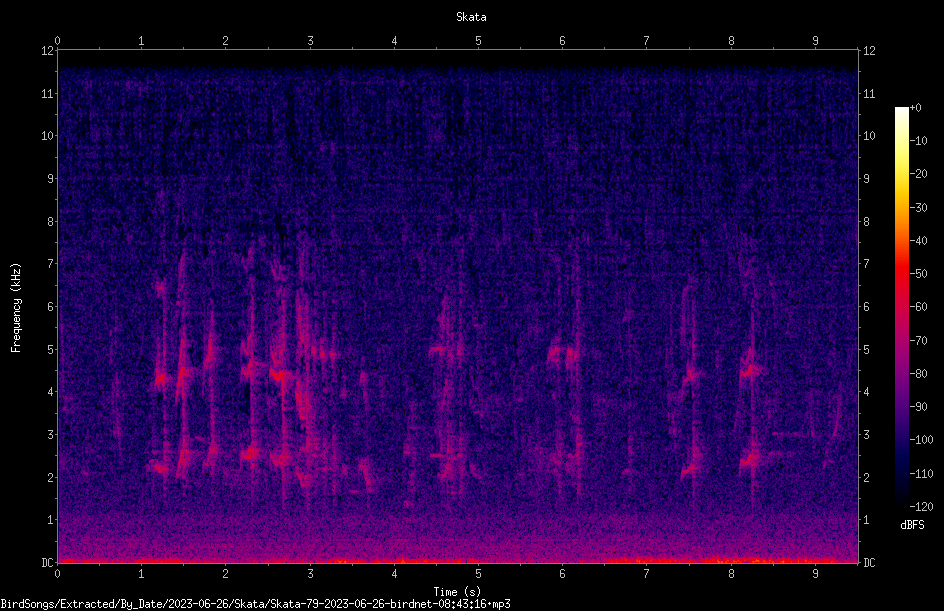Click the "+0" value on the colorbar
Image resolution: width=944 pixels, height=611 pixels.
coord(915,108)
